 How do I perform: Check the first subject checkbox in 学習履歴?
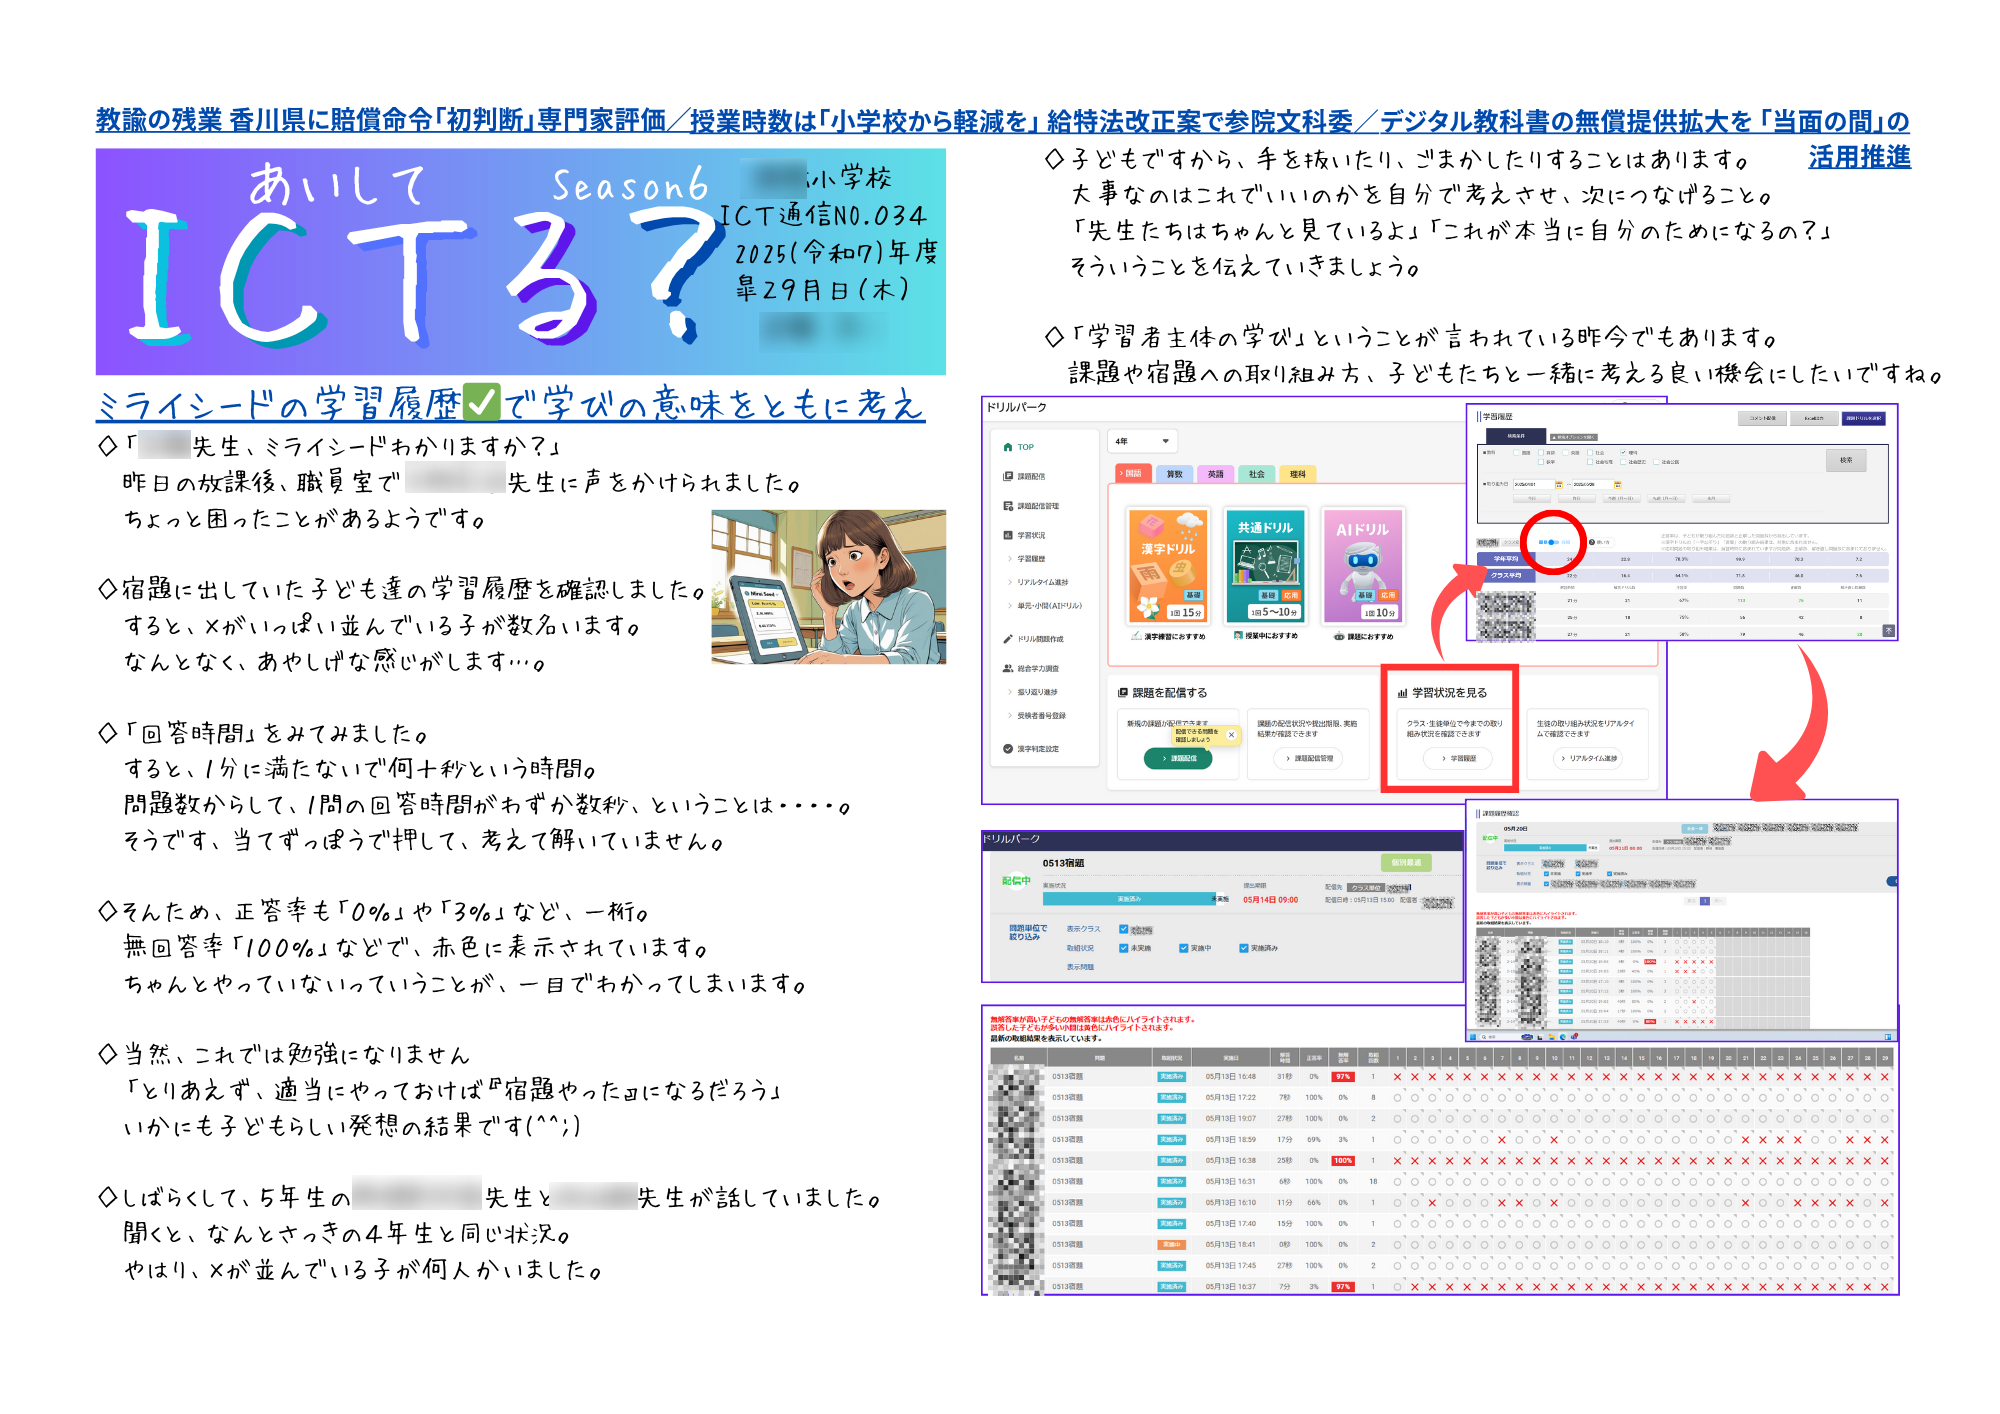1516,452
